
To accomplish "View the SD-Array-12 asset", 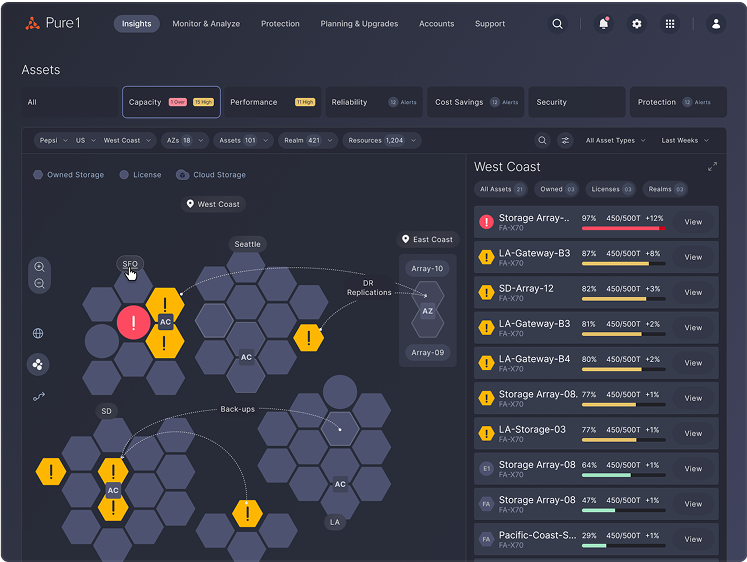I will tap(693, 292).
